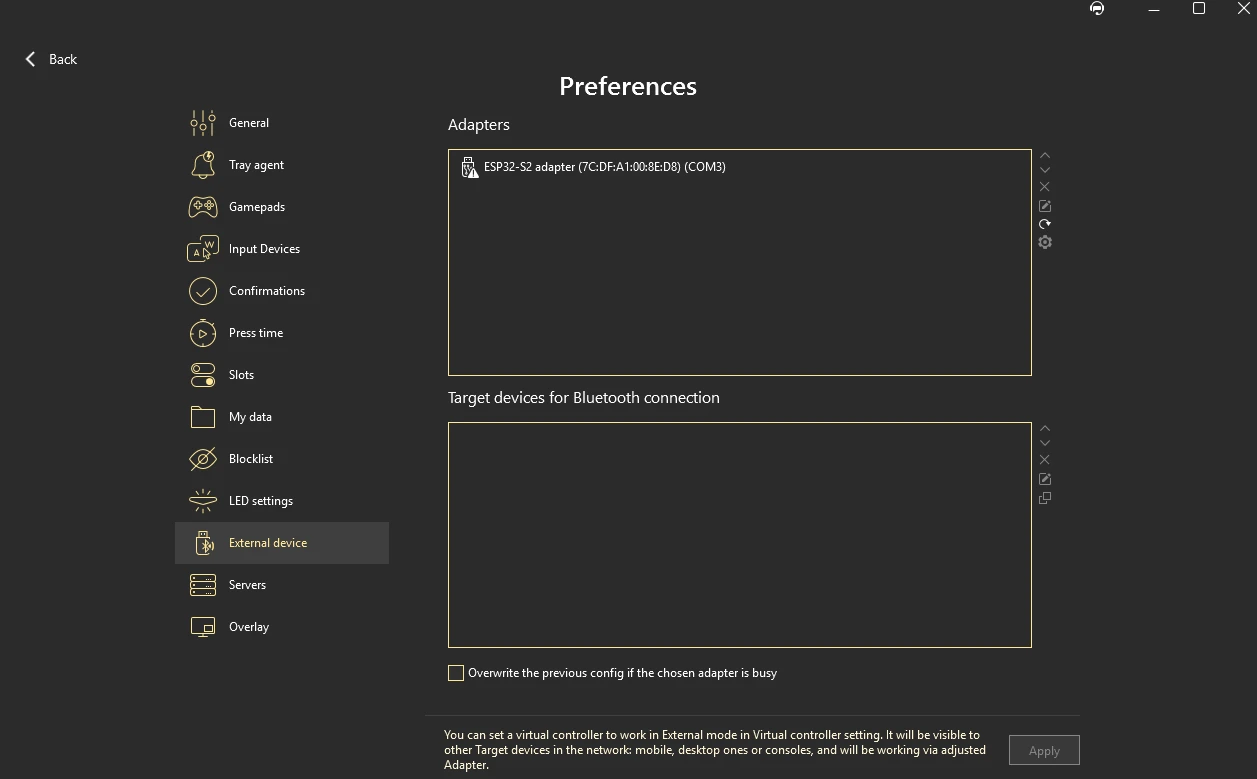Open Input Devices settings

pyautogui.click(x=281, y=249)
